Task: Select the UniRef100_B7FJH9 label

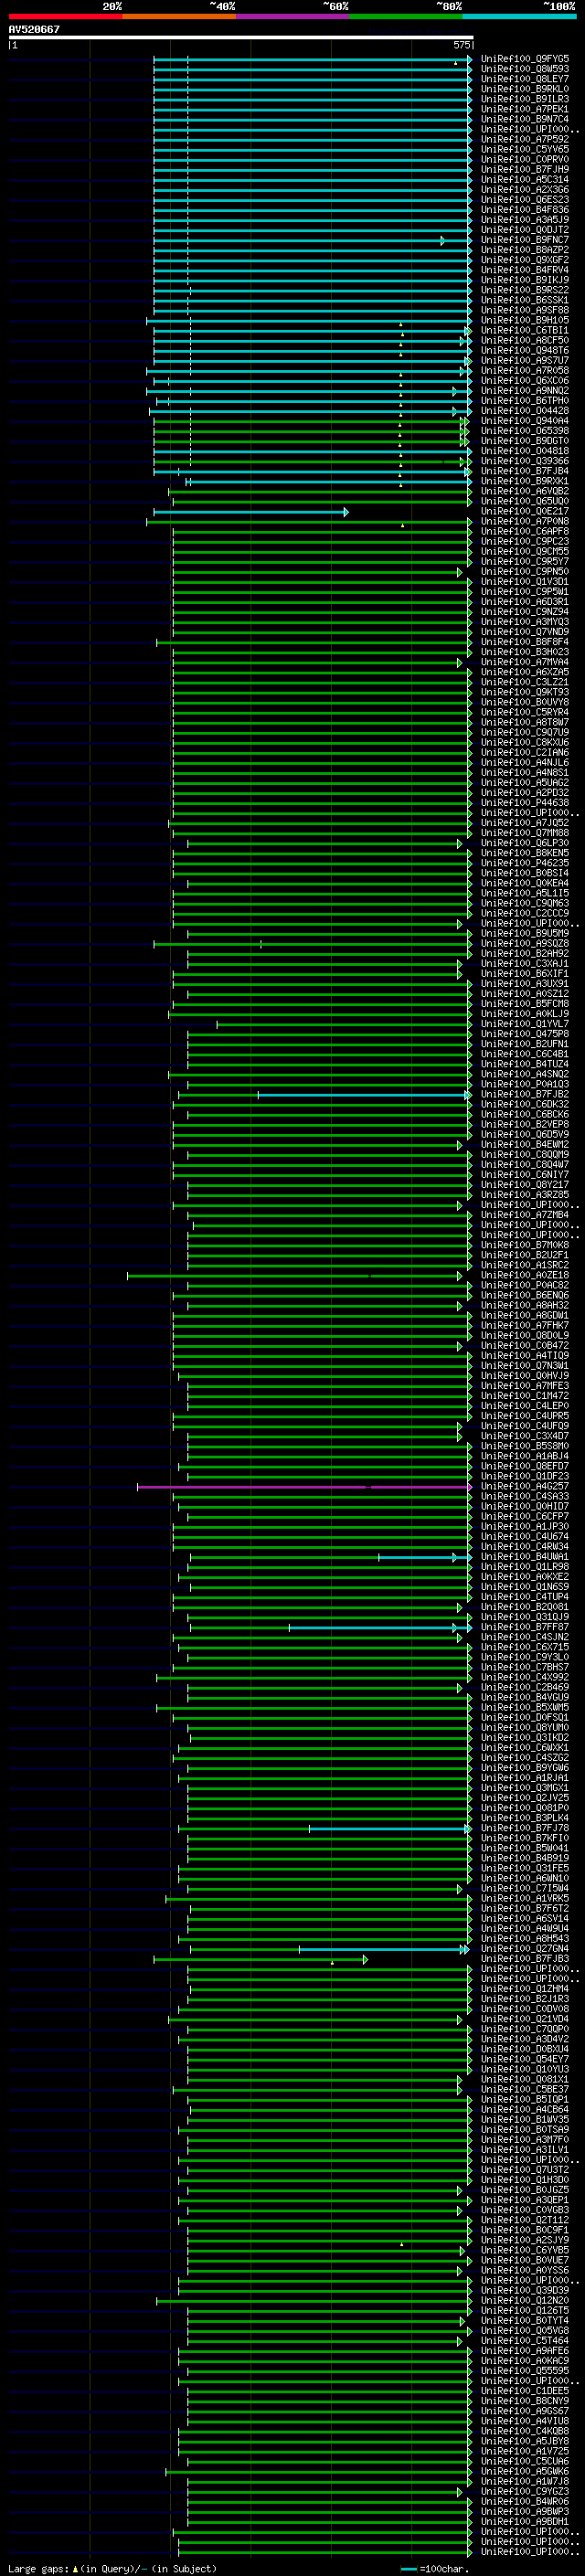Action: coord(525,170)
